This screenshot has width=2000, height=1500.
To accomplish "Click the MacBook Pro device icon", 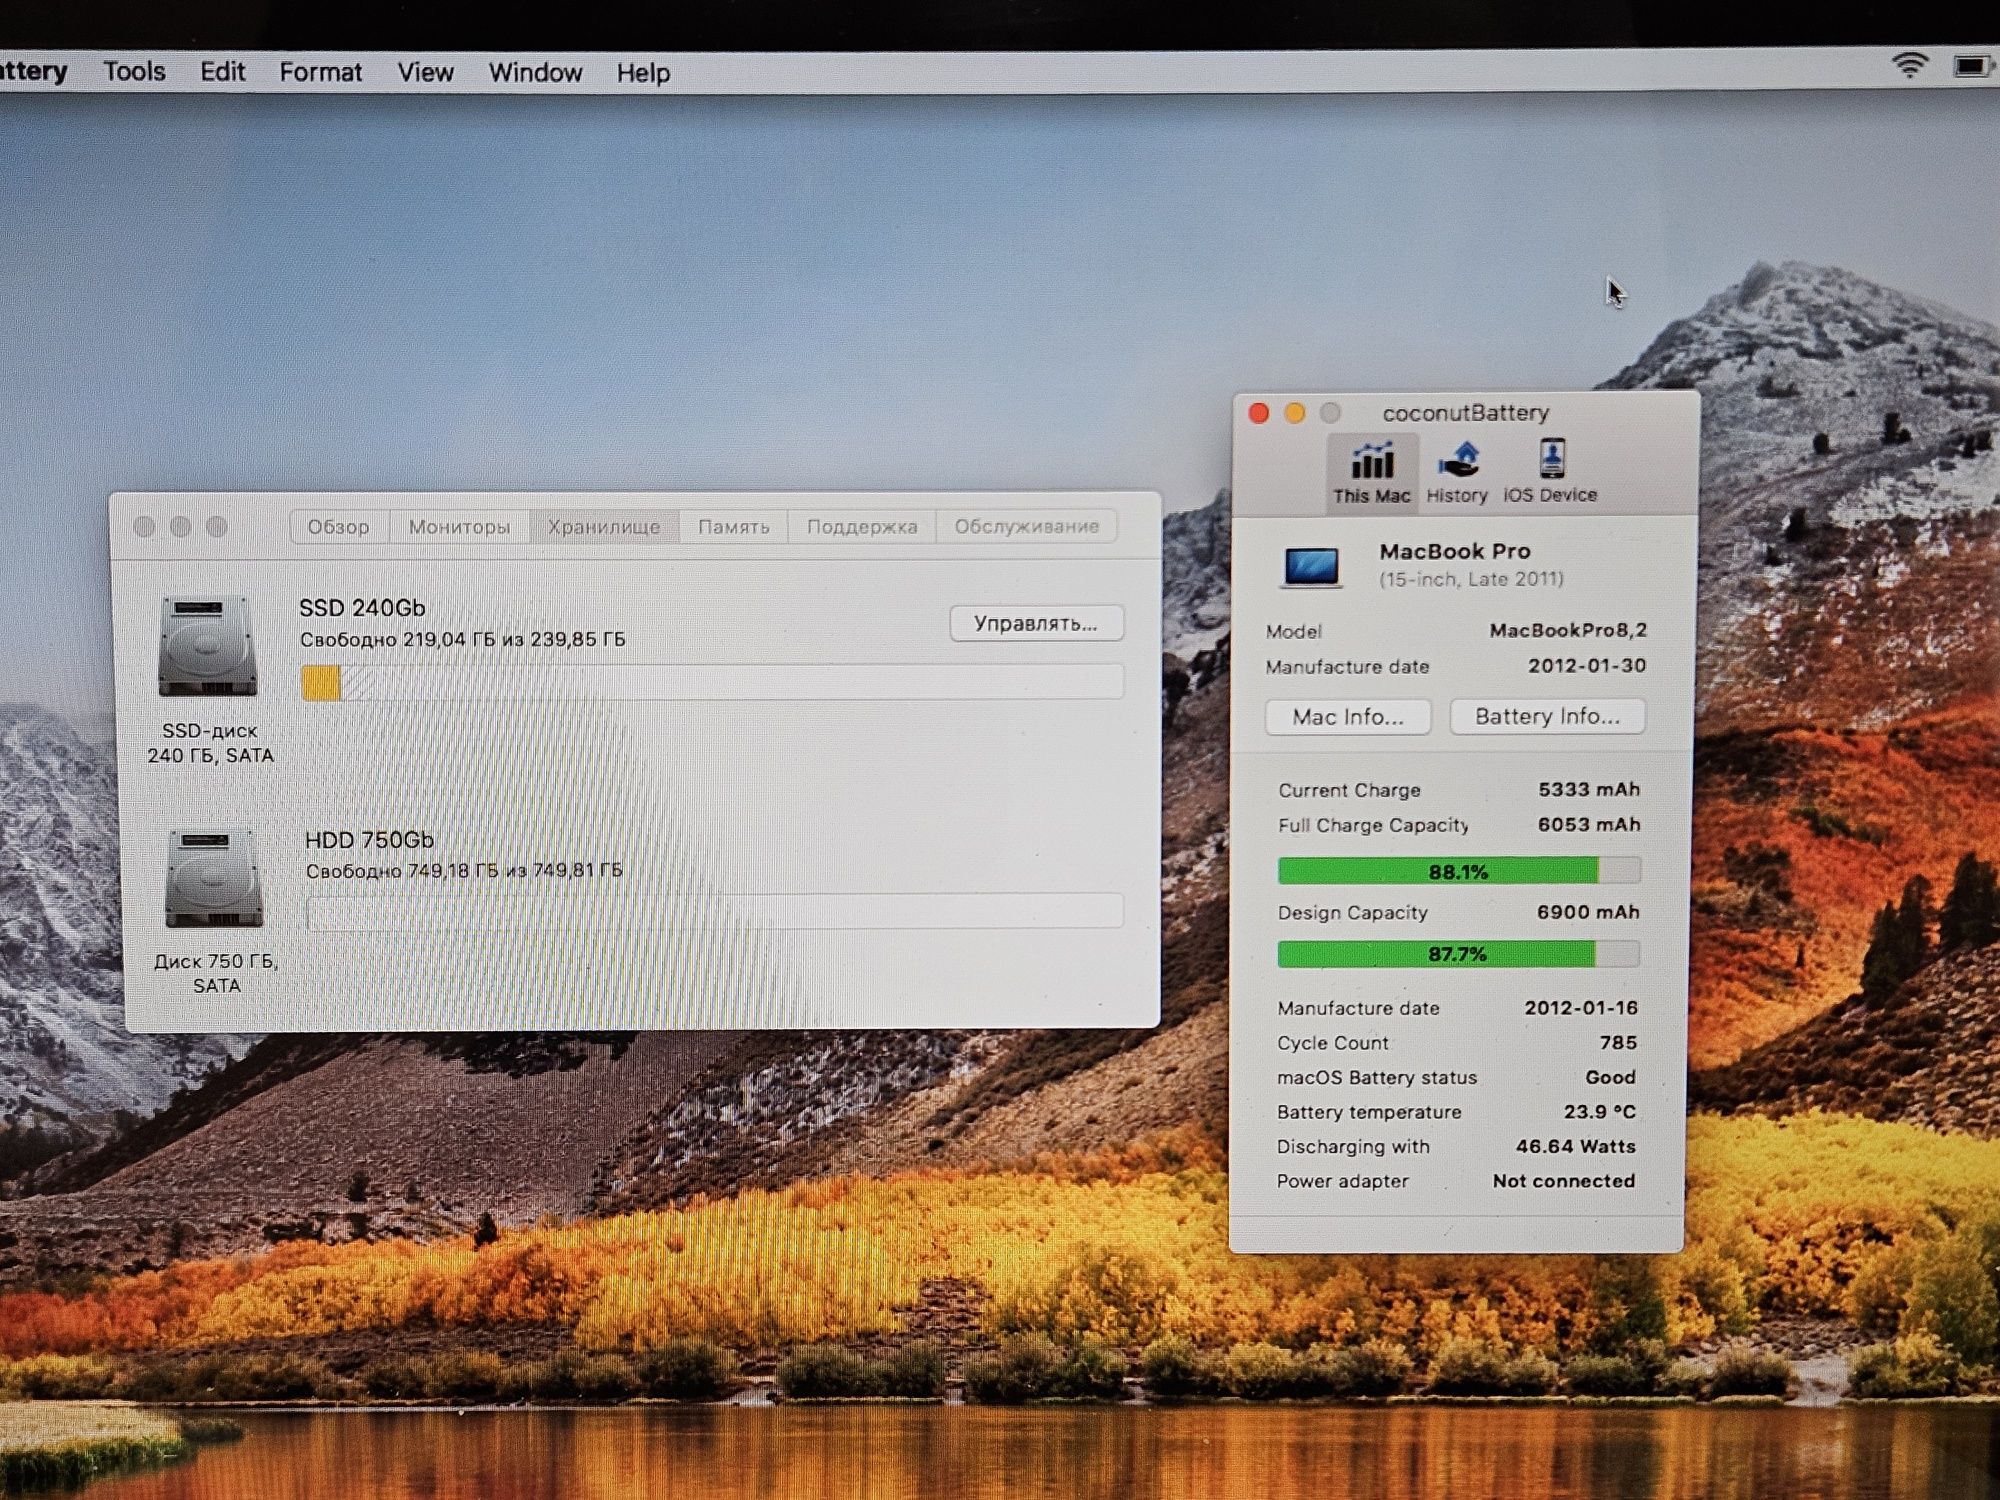I will click(x=1313, y=562).
